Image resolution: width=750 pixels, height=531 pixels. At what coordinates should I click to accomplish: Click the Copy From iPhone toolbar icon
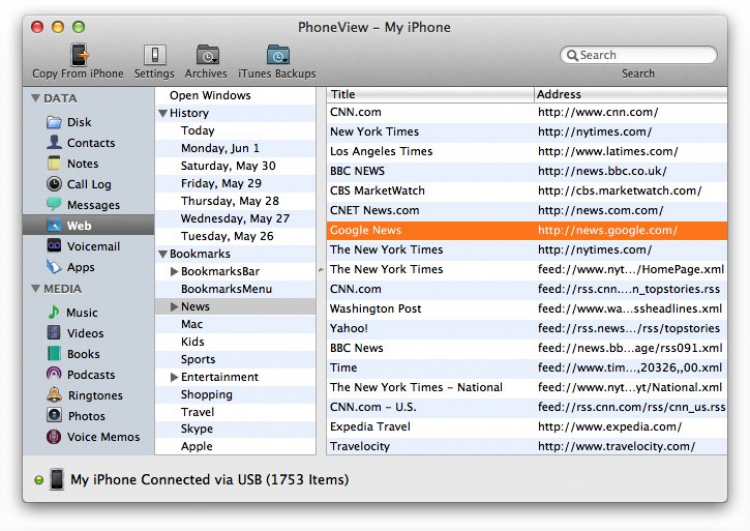pos(79,54)
